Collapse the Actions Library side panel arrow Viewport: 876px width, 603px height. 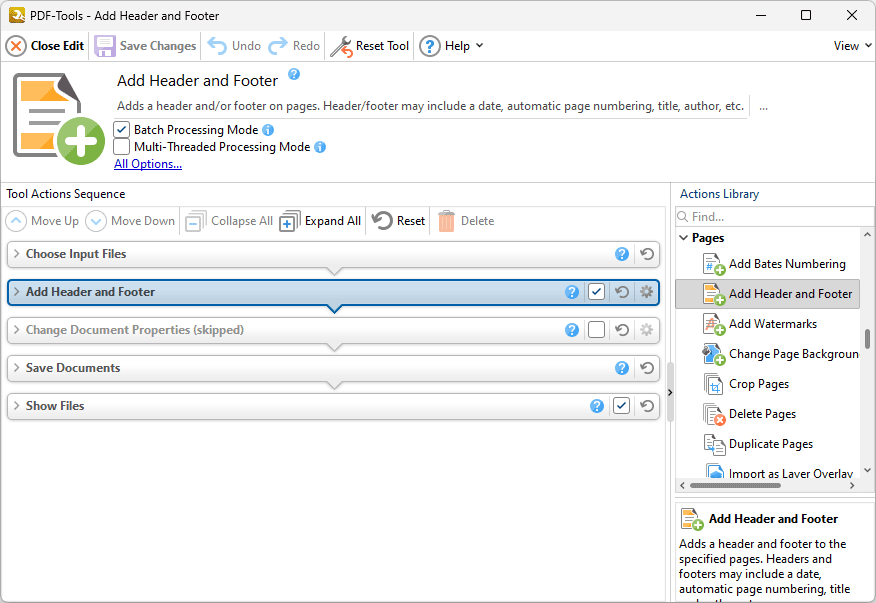coord(670,393)
